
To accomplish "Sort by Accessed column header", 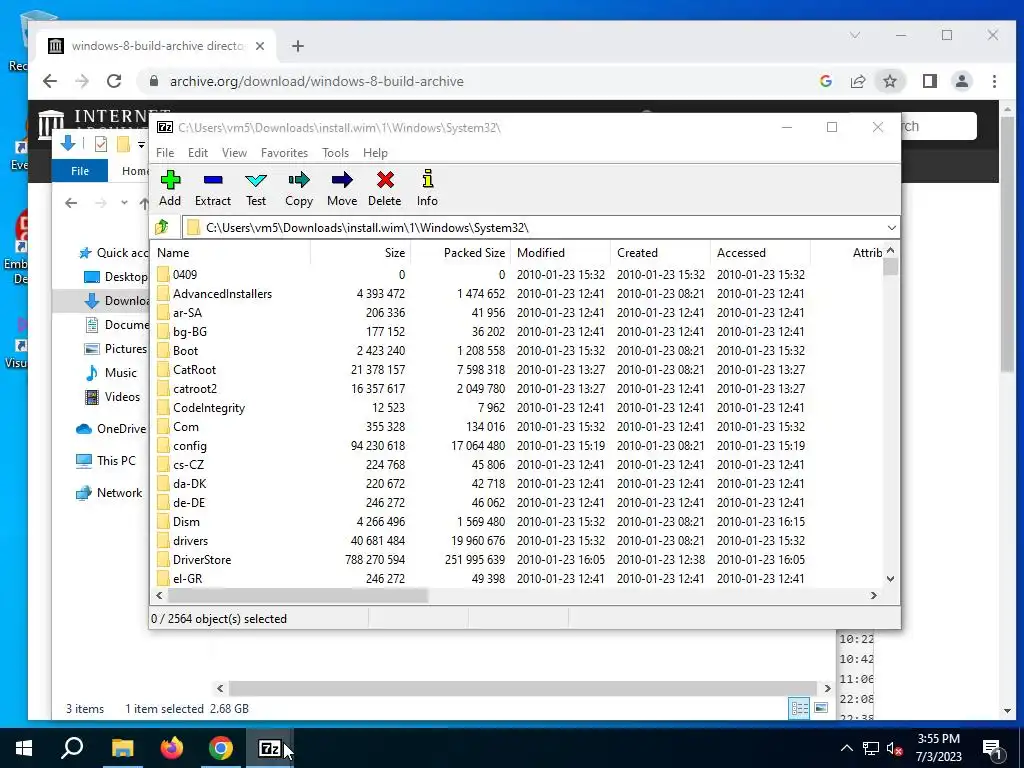I will click(760, 253).
